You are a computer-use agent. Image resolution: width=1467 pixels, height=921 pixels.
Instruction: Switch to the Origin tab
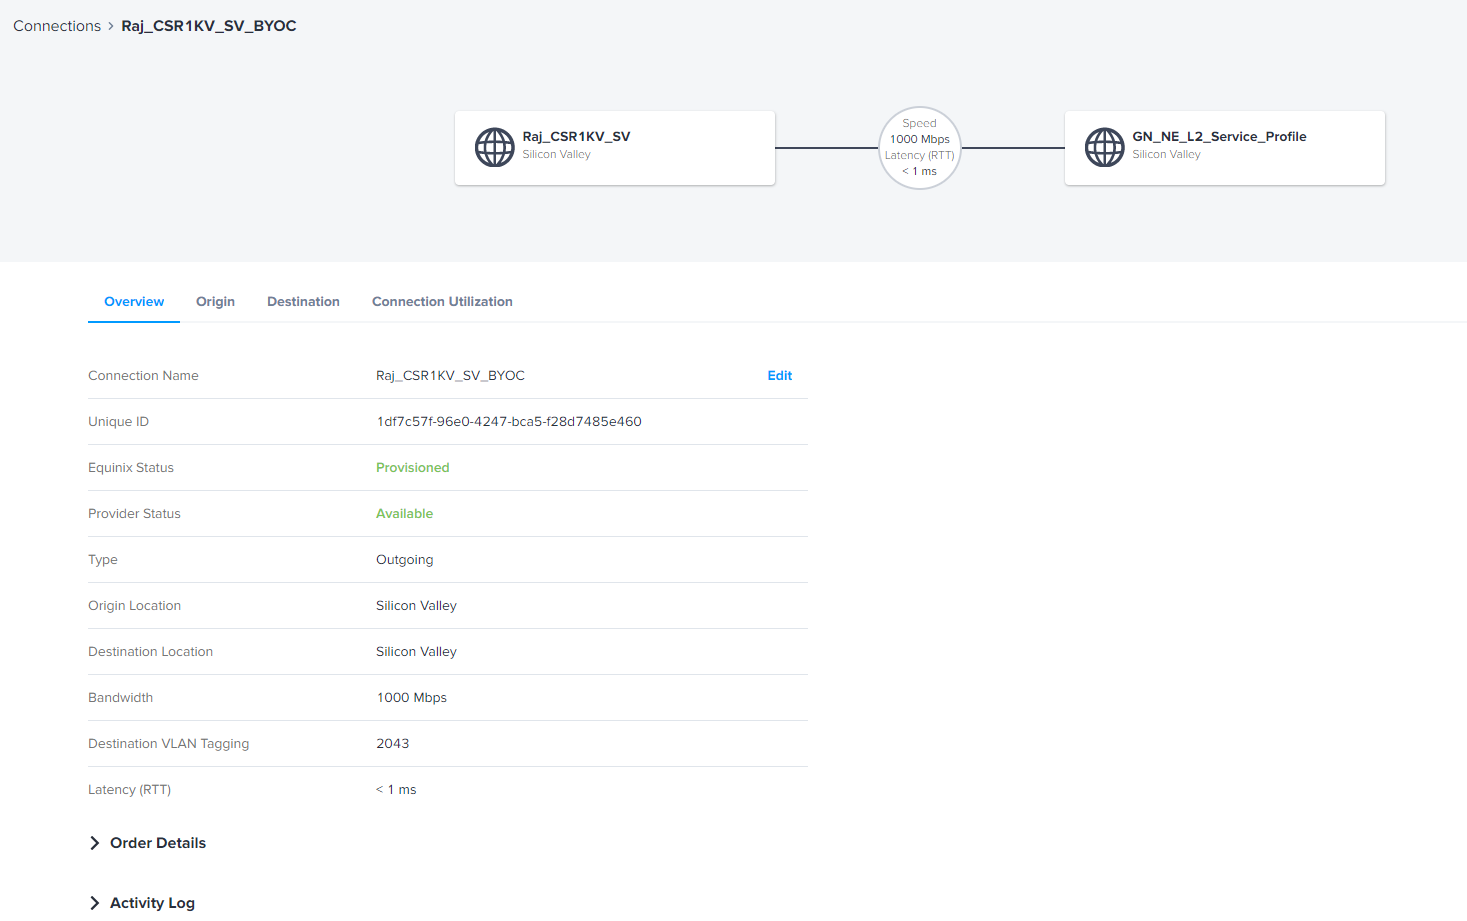[x=215, y=301]
